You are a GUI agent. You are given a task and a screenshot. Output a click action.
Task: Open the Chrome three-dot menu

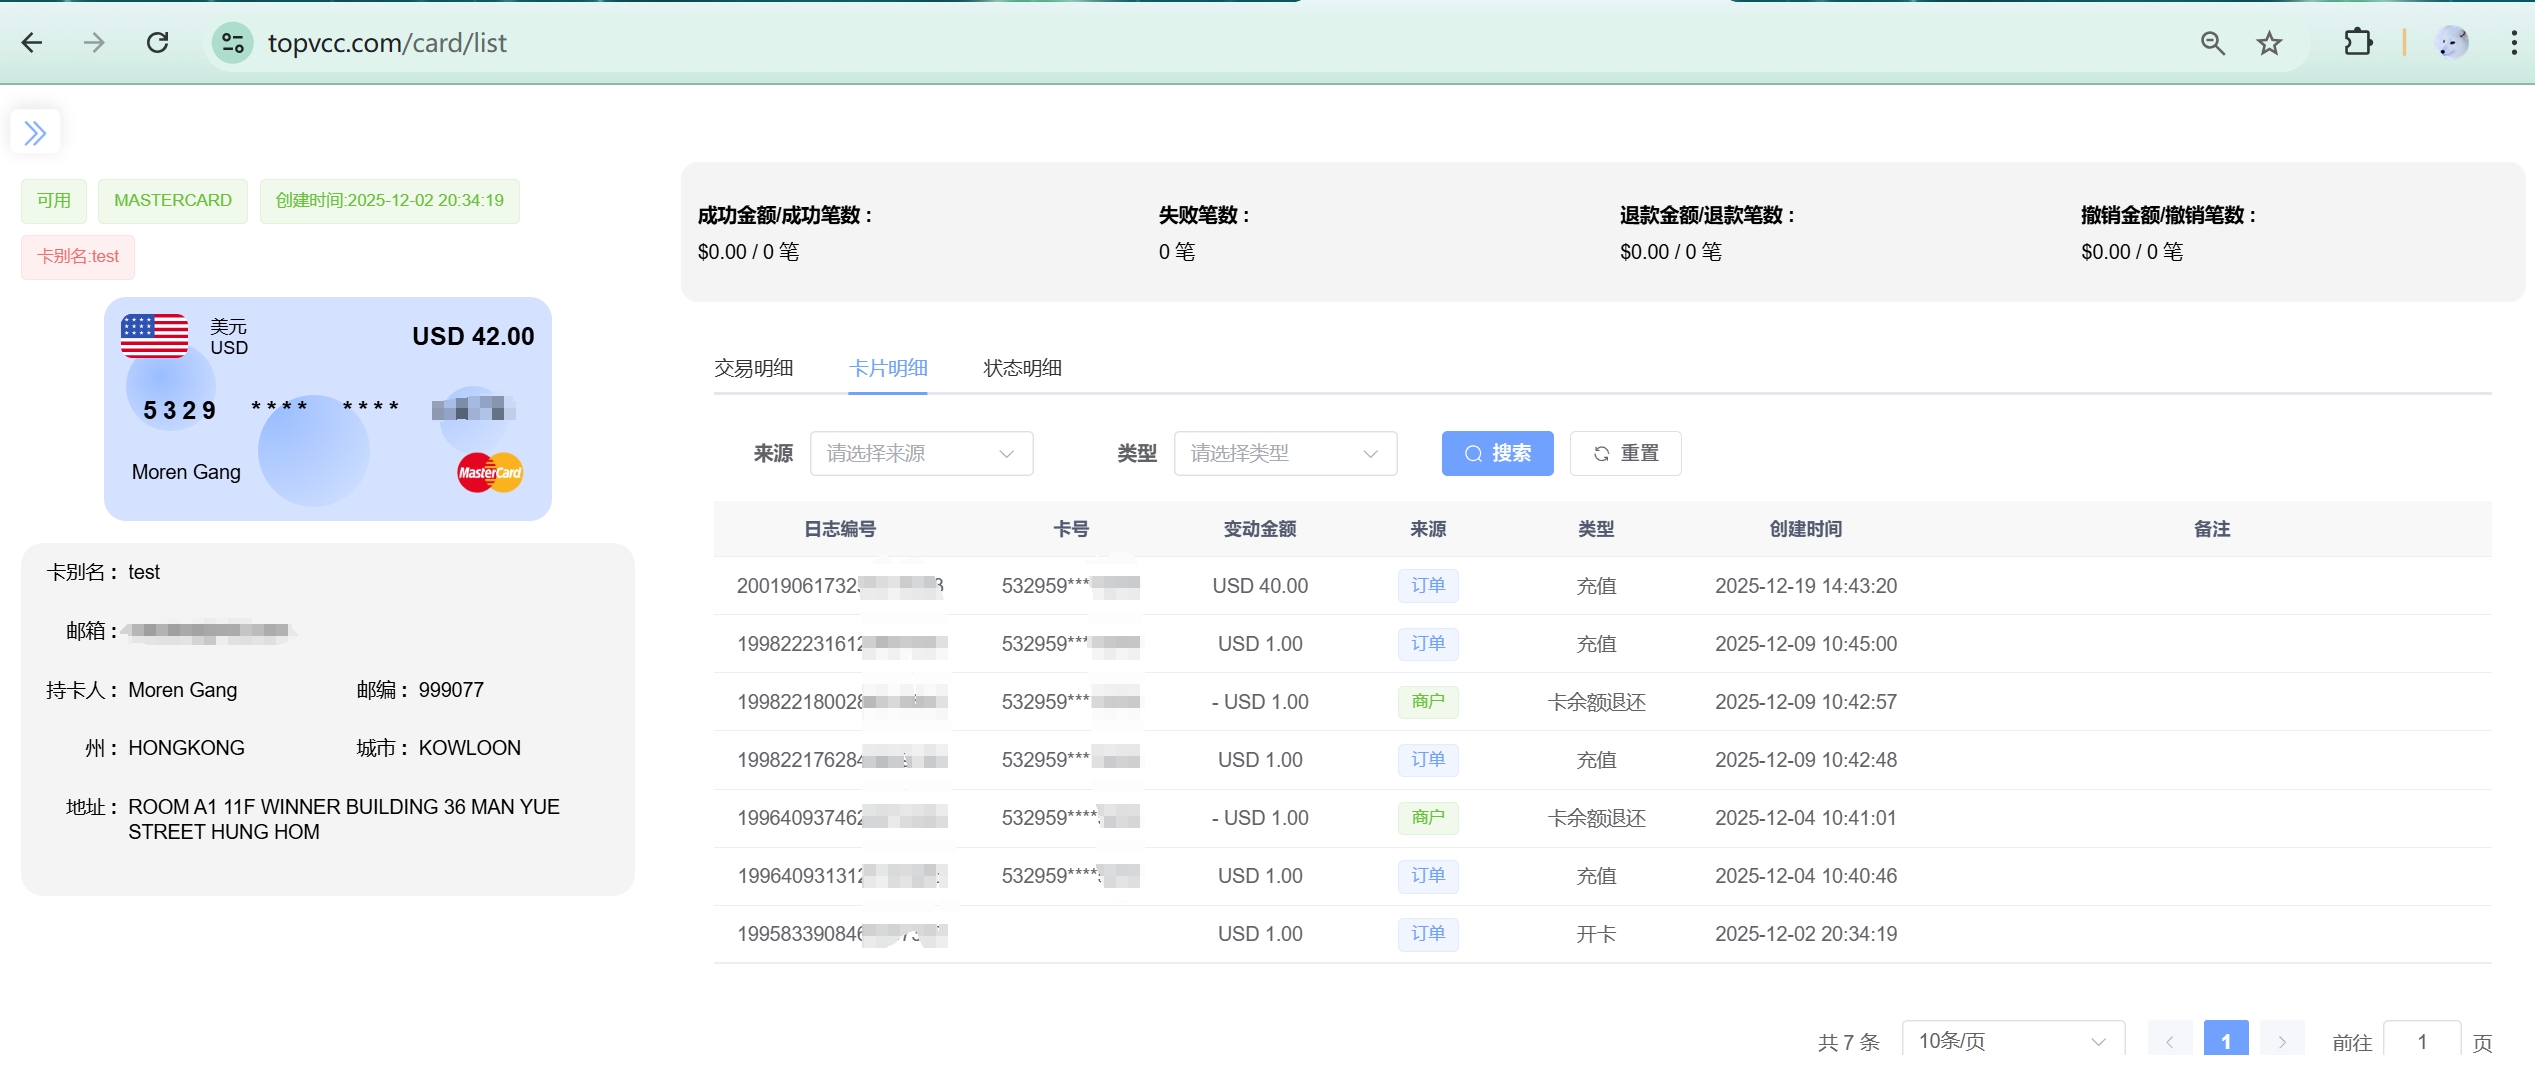click(2513, 43)
